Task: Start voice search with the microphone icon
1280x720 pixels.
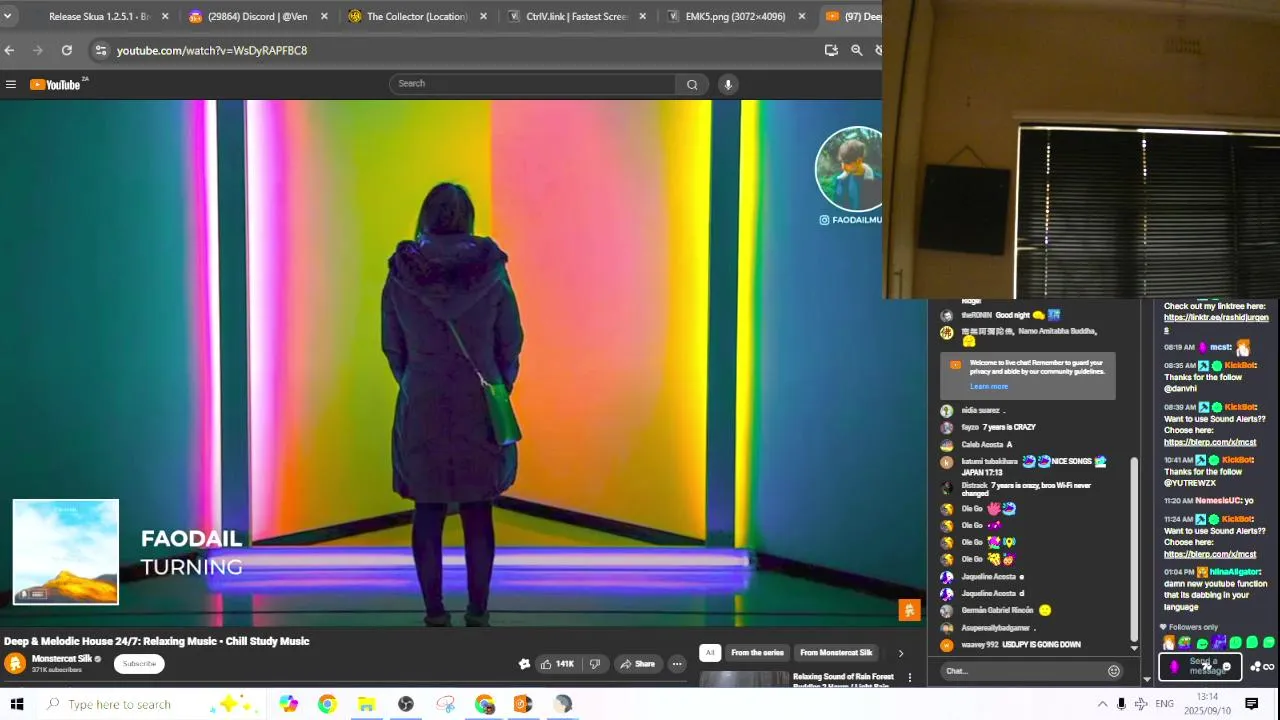Action: click(728, 84)
